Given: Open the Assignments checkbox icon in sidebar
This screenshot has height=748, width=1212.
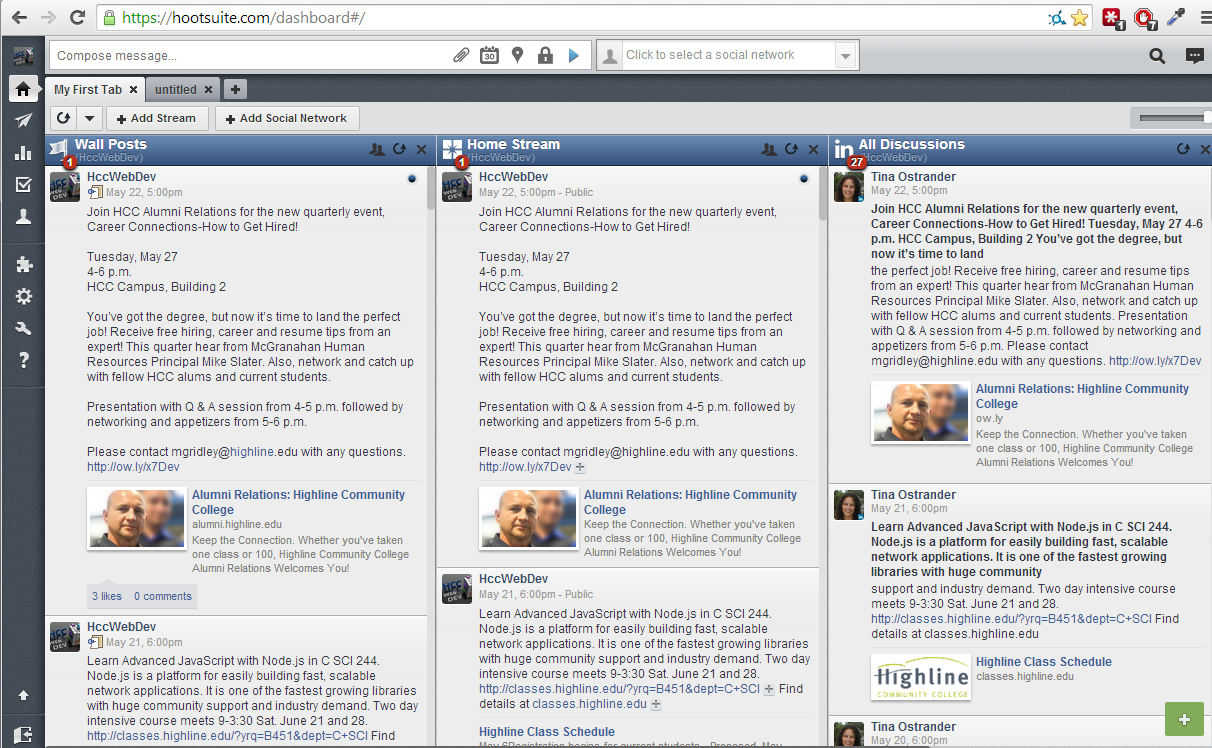Looking at the screenshot, I should click(x=23, y=184).
